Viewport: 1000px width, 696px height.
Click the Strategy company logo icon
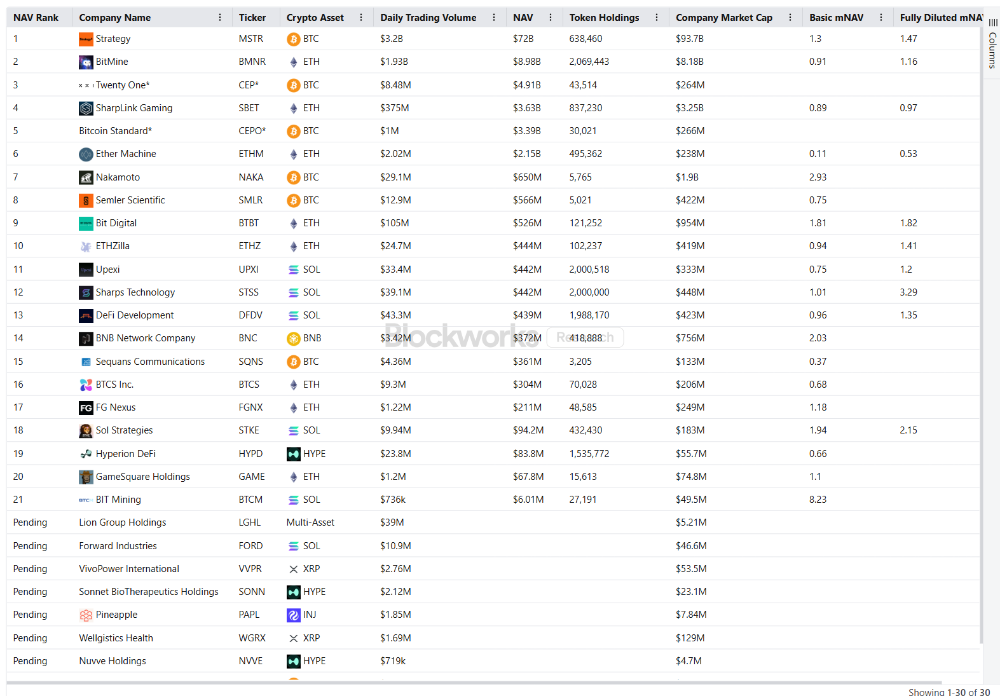[86, 39]
